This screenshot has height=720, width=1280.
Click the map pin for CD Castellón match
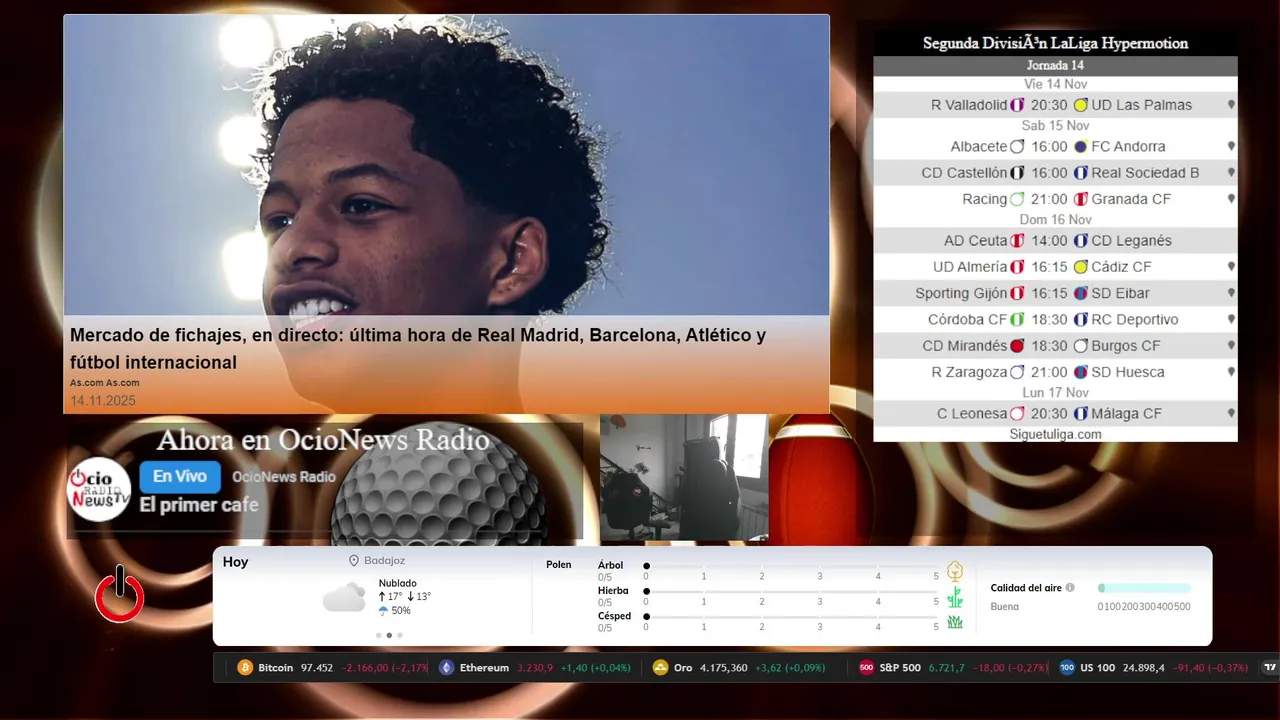(x=1231, y=173)
